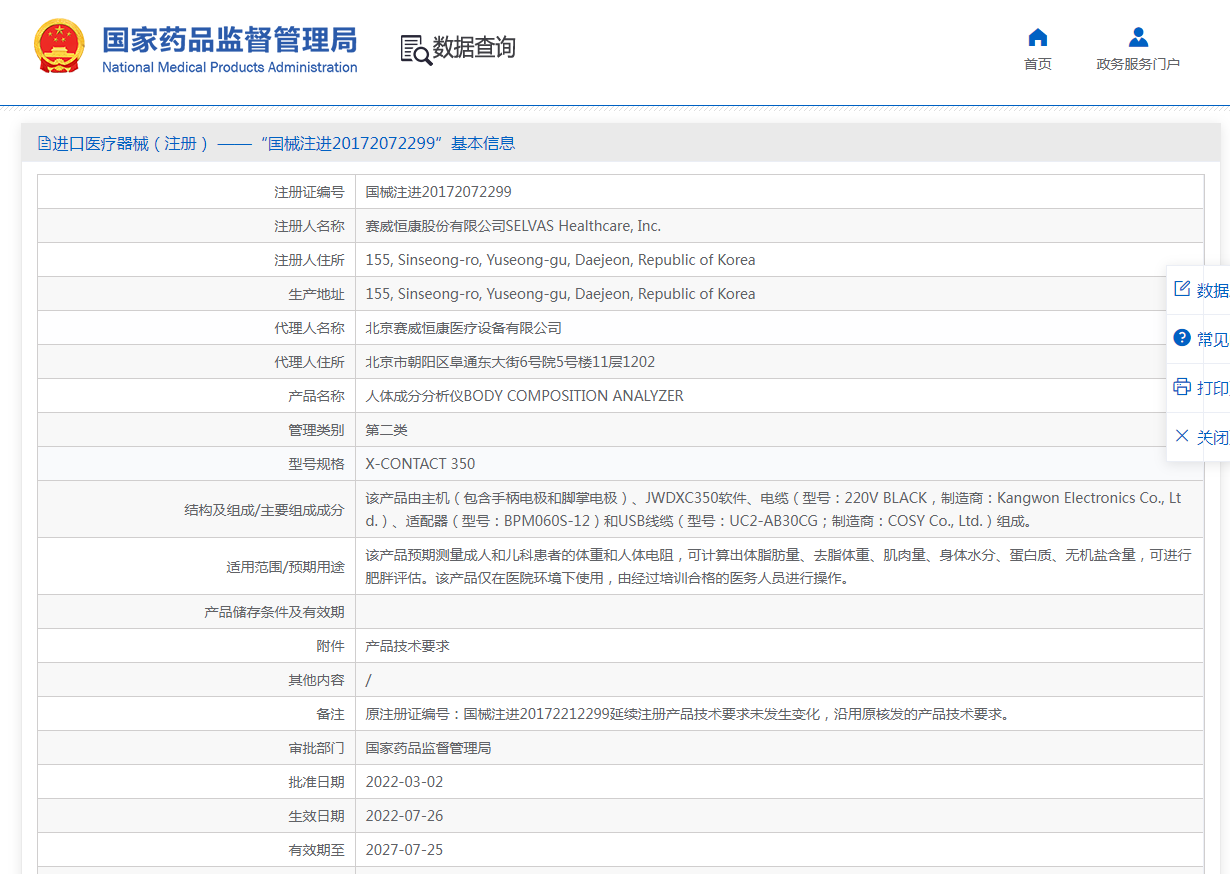Screen dimensions: 1230x874
Task: Click the 附件 row label
Action: pos(331,646)
